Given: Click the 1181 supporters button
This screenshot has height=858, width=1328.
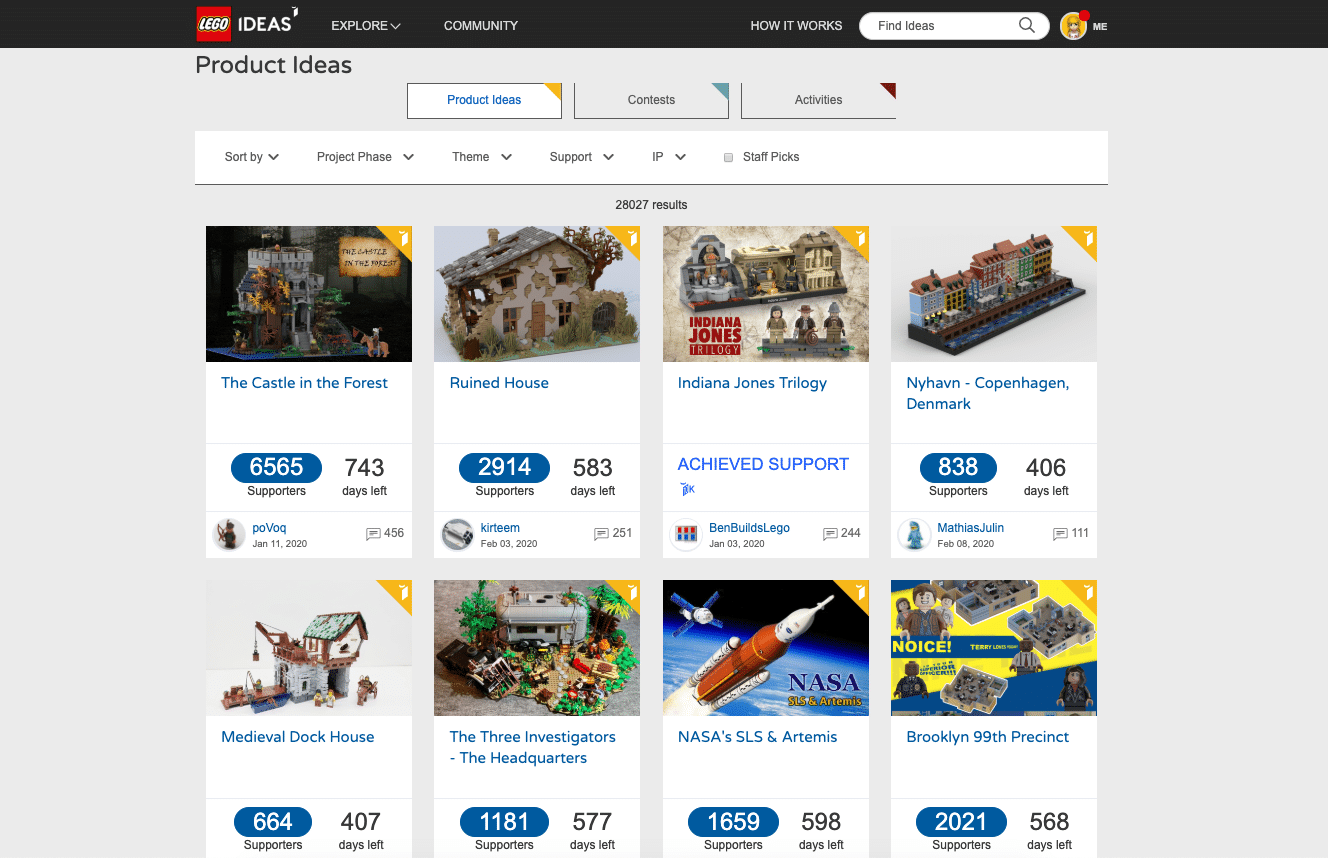Looking at the screenshot, I should pos(504,822).
